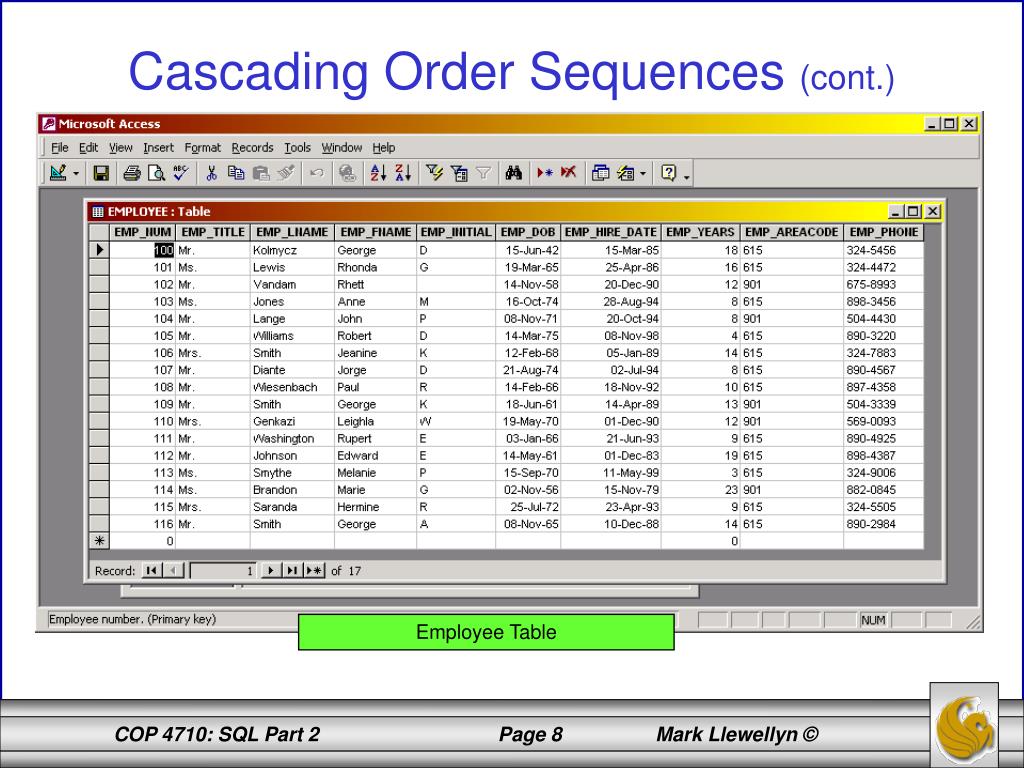The image size is (1024, 768).
Task: Save the table with the floppy icon
Action: (101, 173)
